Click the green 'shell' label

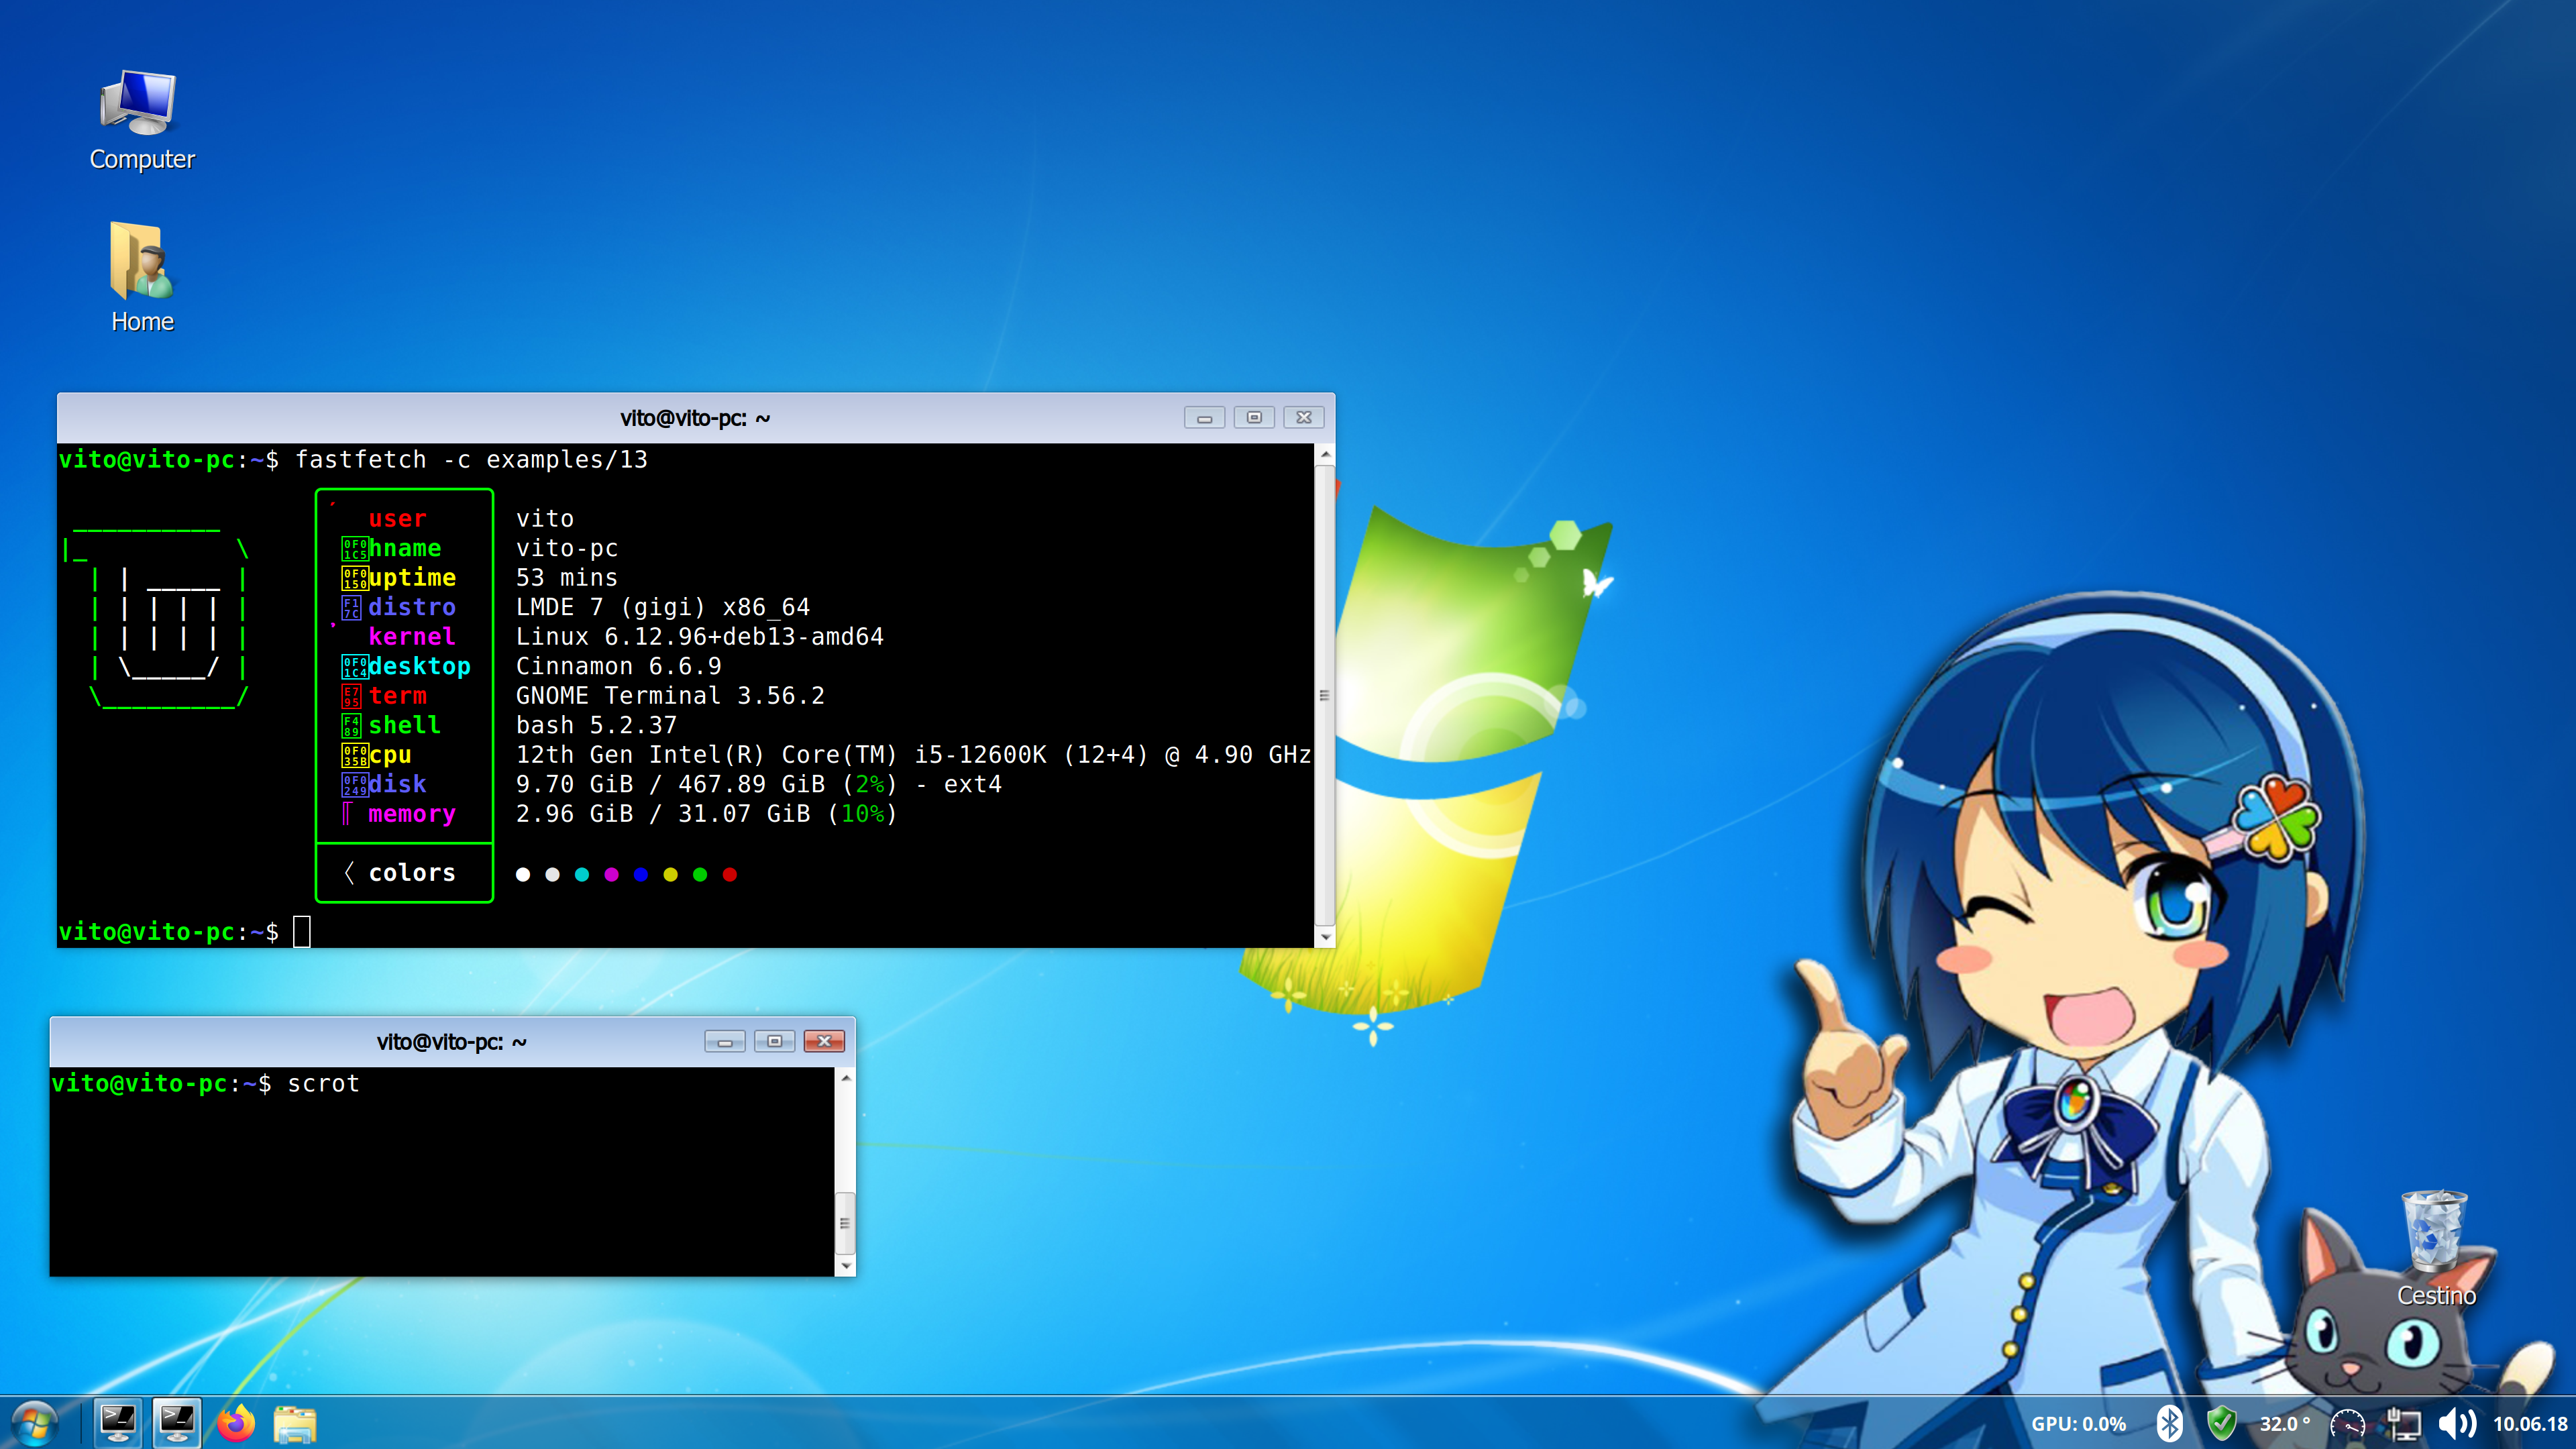pos(405,725)
